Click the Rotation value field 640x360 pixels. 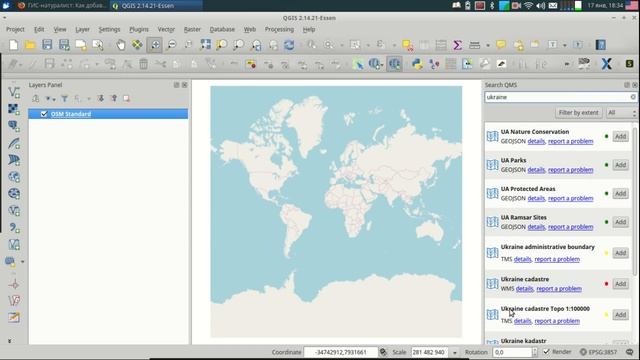(512, 352)
